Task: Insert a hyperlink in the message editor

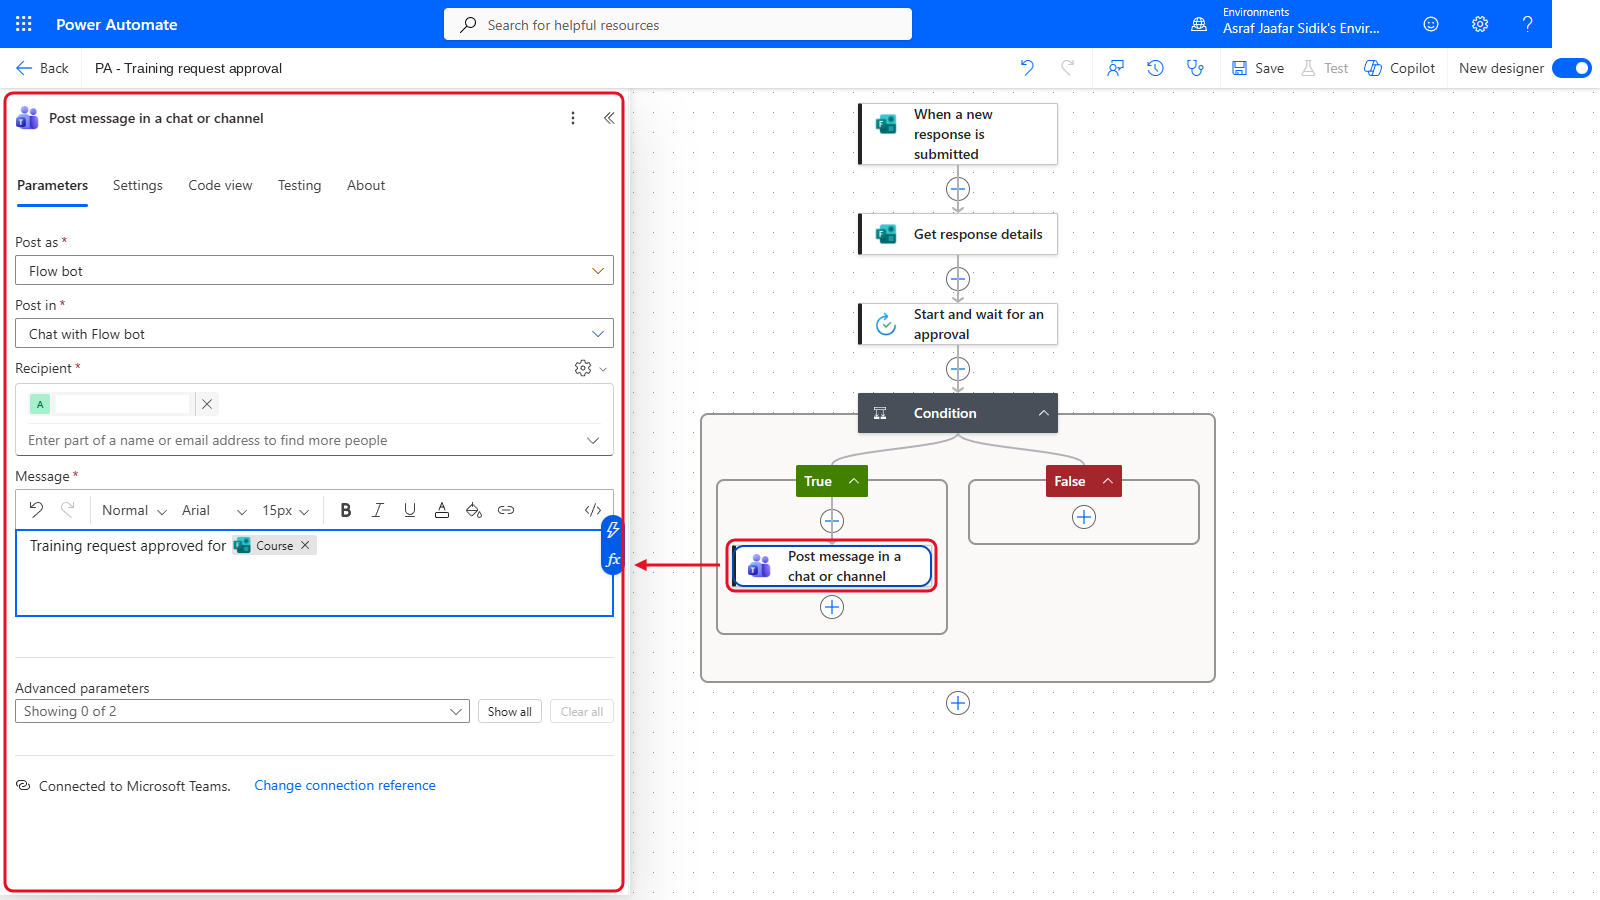Action: [506, 510]
